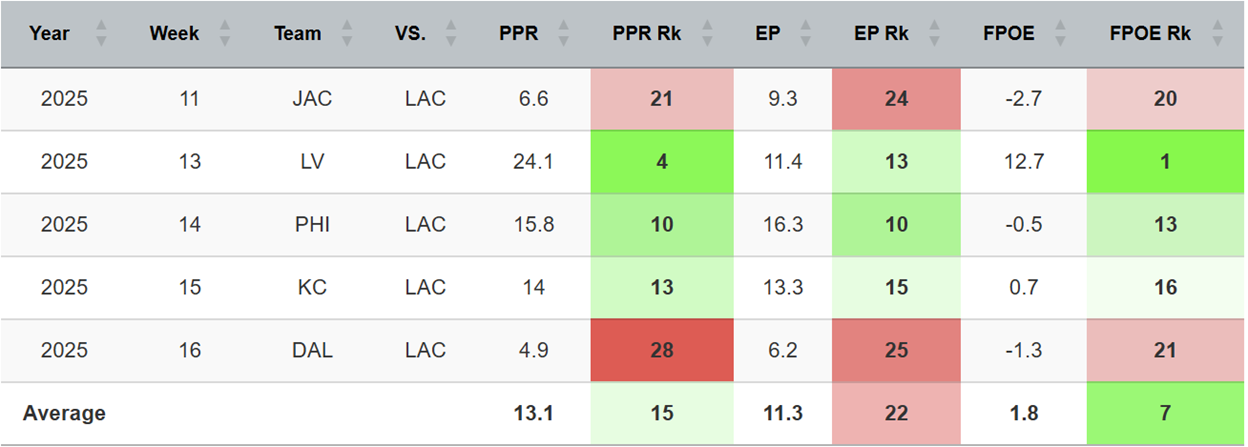
Task: Click the Year column header label
Action: (x=50, y=34)
